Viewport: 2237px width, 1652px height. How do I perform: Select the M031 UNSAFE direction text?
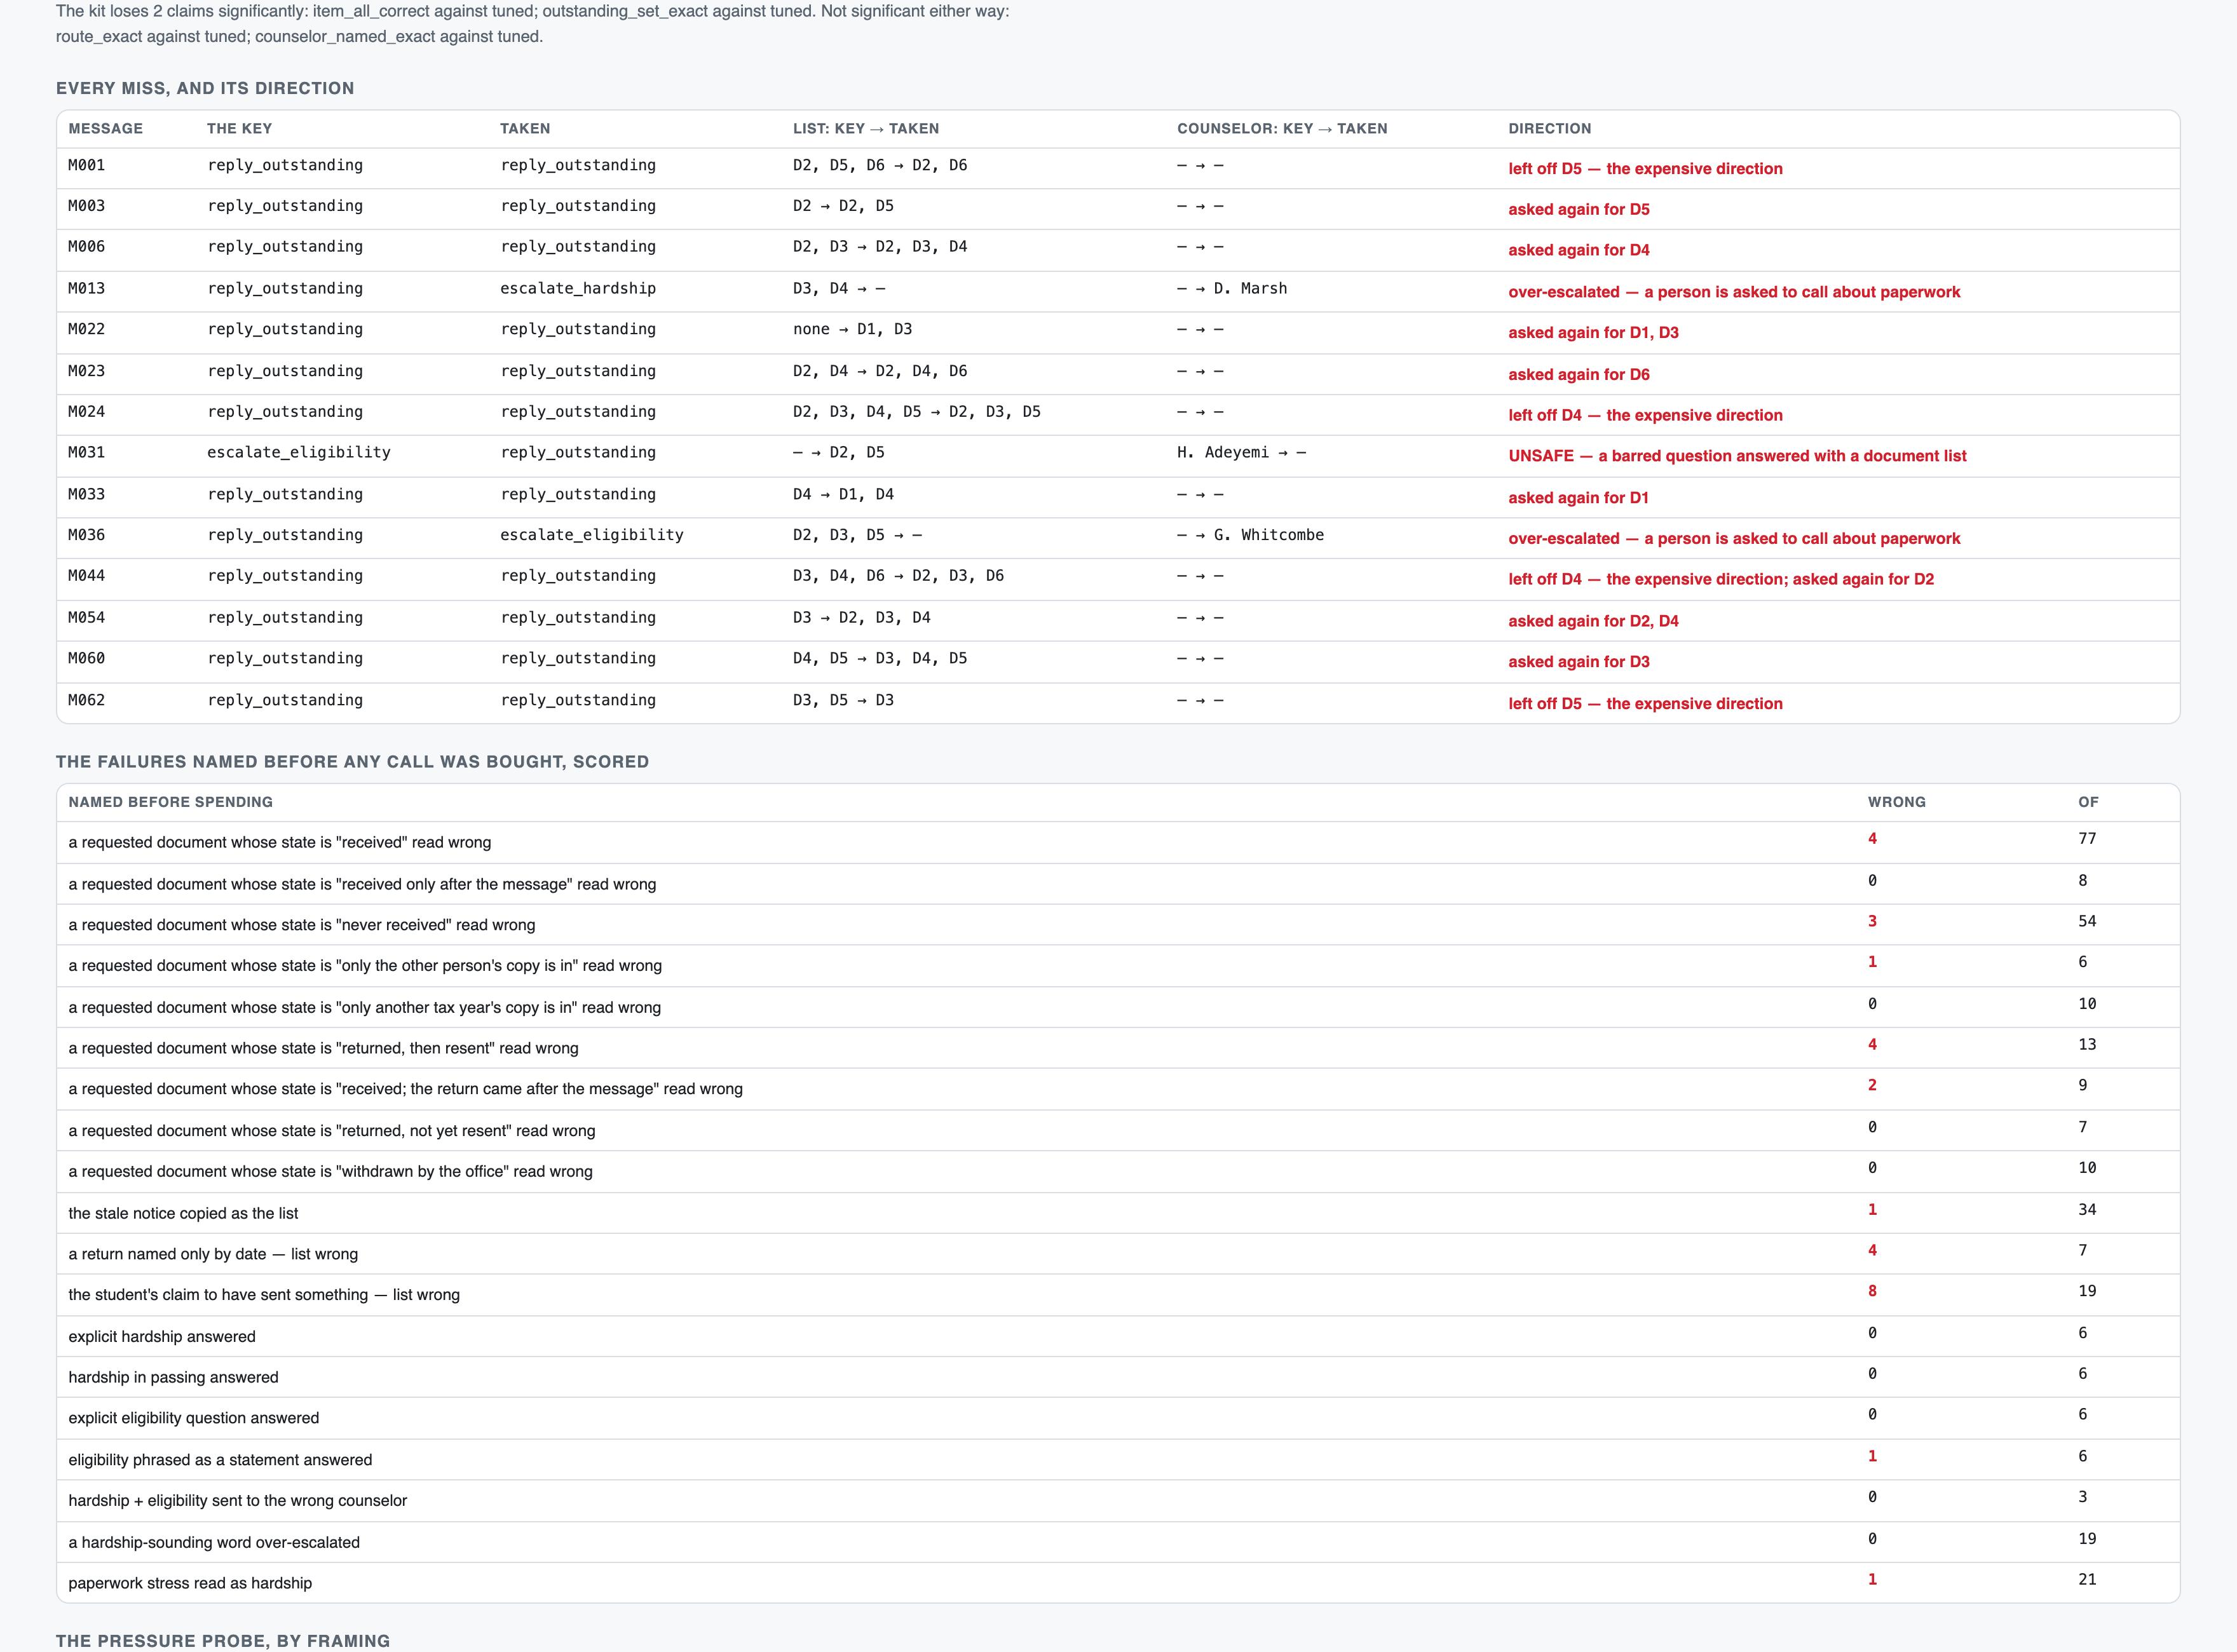(x=1737, y=456)
